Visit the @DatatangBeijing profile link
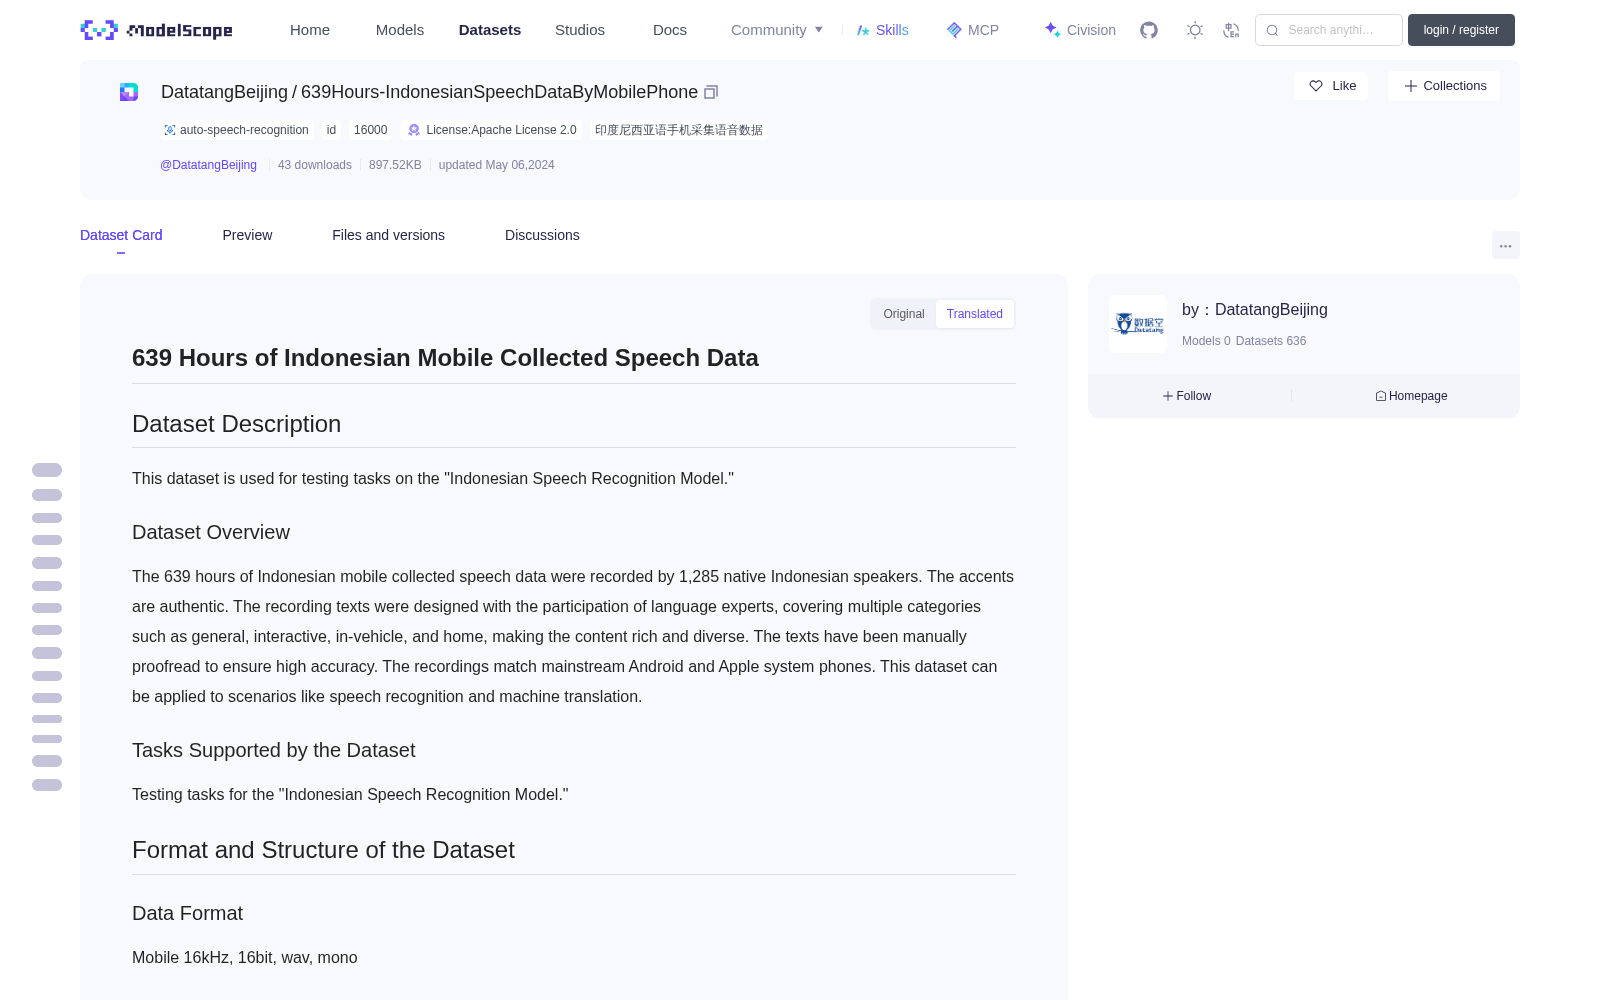The width and height of the screenshot is (1600, 1000). tap(208, 165)
